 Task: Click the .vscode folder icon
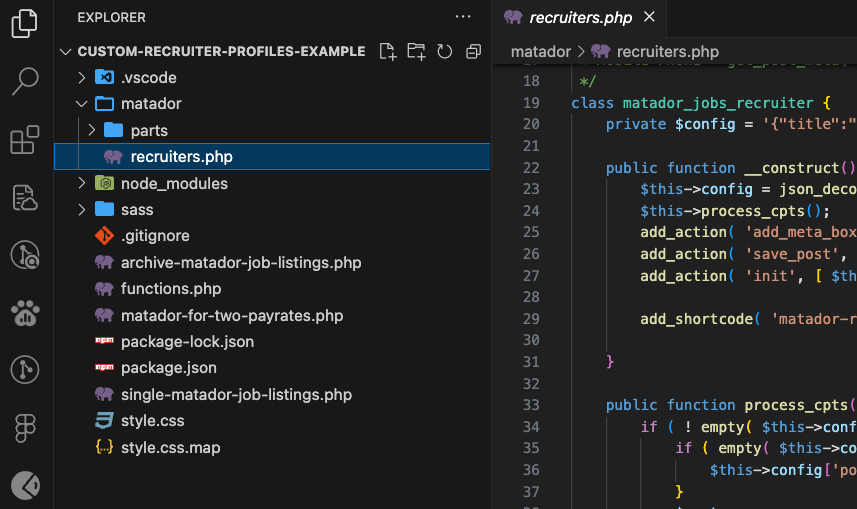(x=104, y=77)
